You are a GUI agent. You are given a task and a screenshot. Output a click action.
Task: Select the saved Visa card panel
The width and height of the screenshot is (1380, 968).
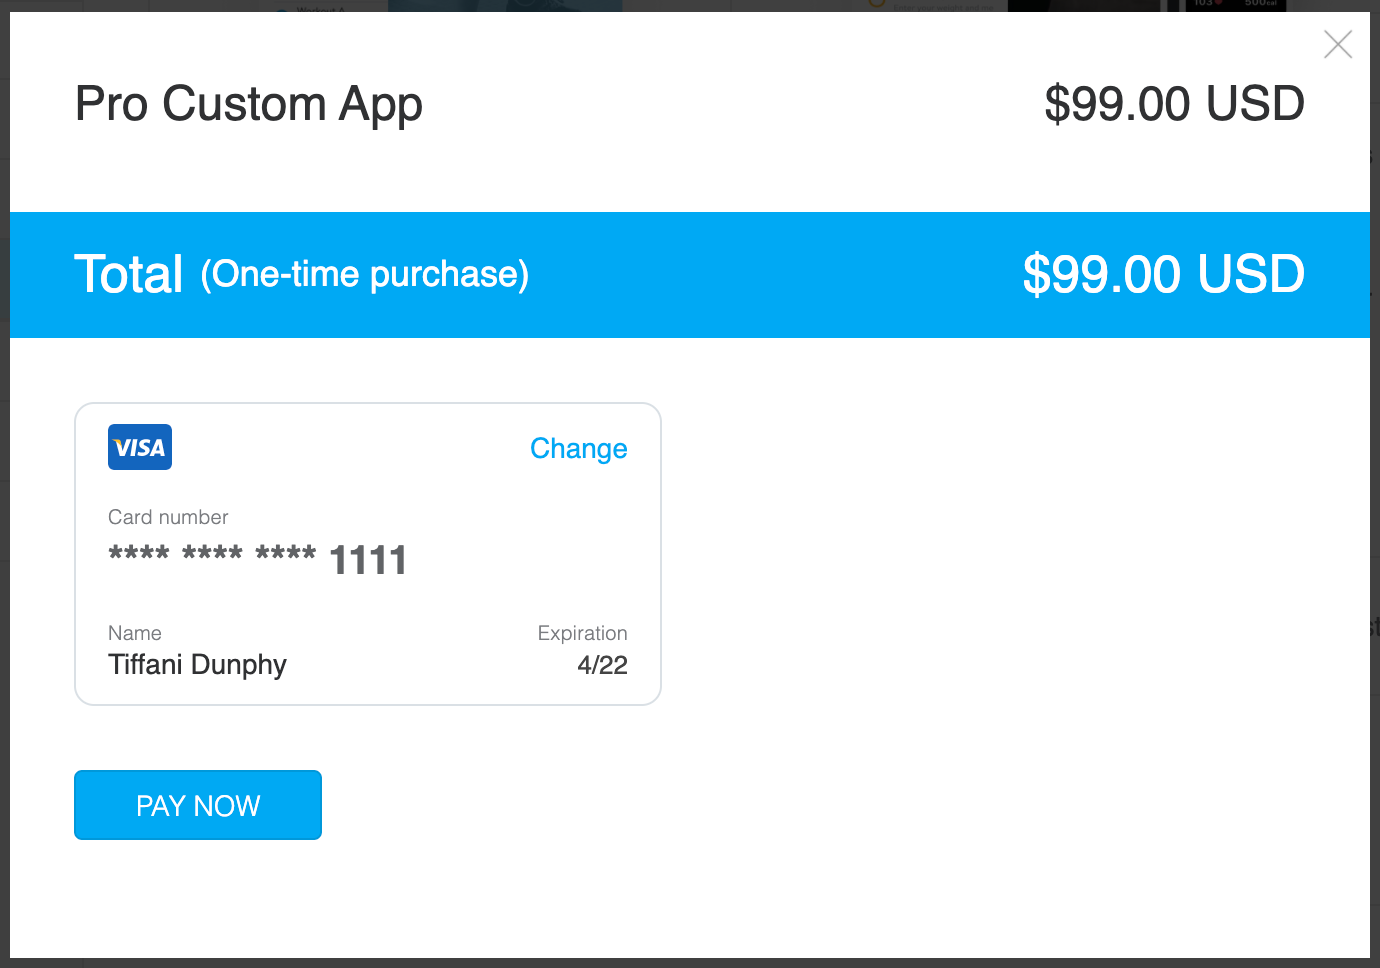[367, 553]
